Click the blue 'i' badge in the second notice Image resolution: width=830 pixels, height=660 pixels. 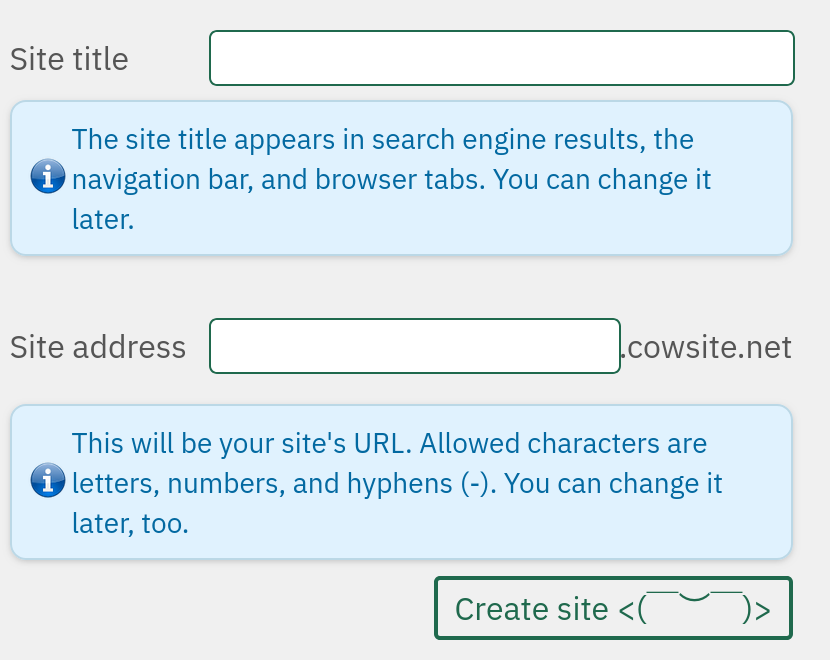point(47,482)
